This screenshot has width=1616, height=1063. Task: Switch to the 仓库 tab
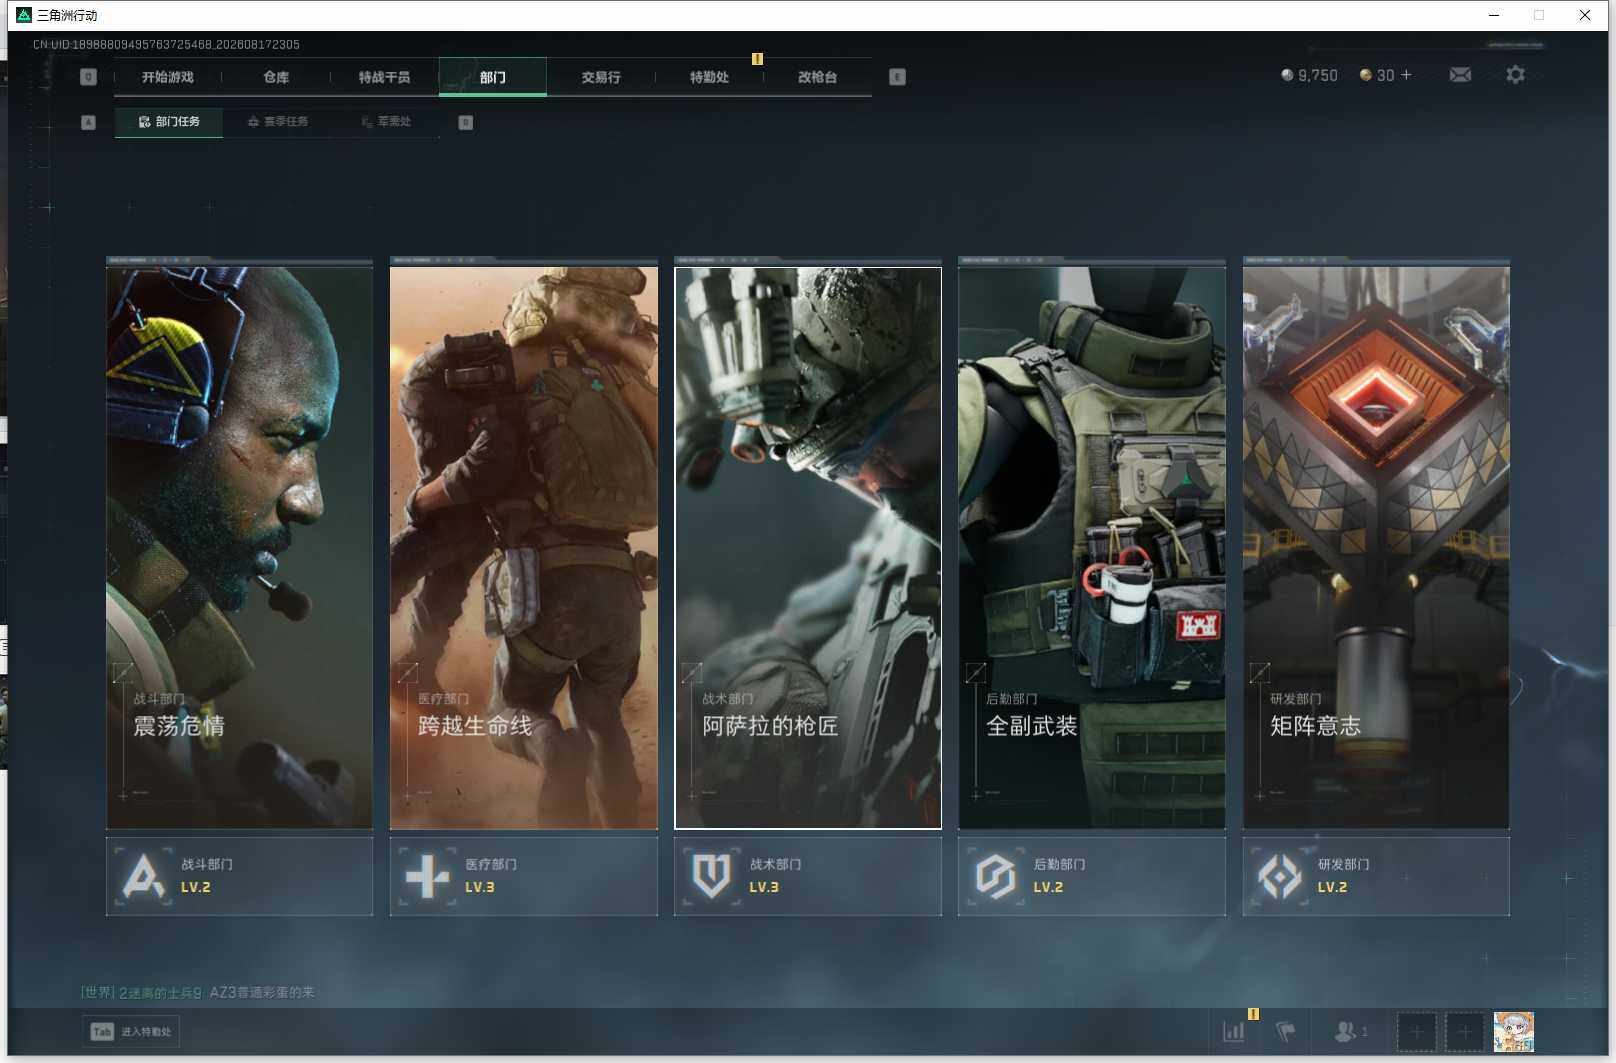pyautogui.click(x=276, y=77)
